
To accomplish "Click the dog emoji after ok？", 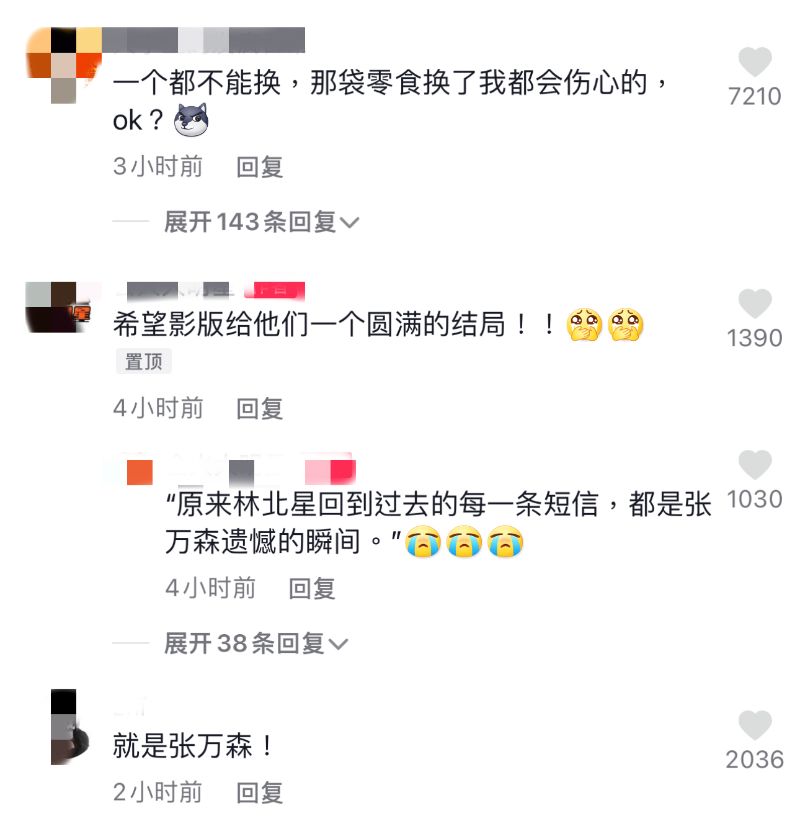I will point(191,120).
